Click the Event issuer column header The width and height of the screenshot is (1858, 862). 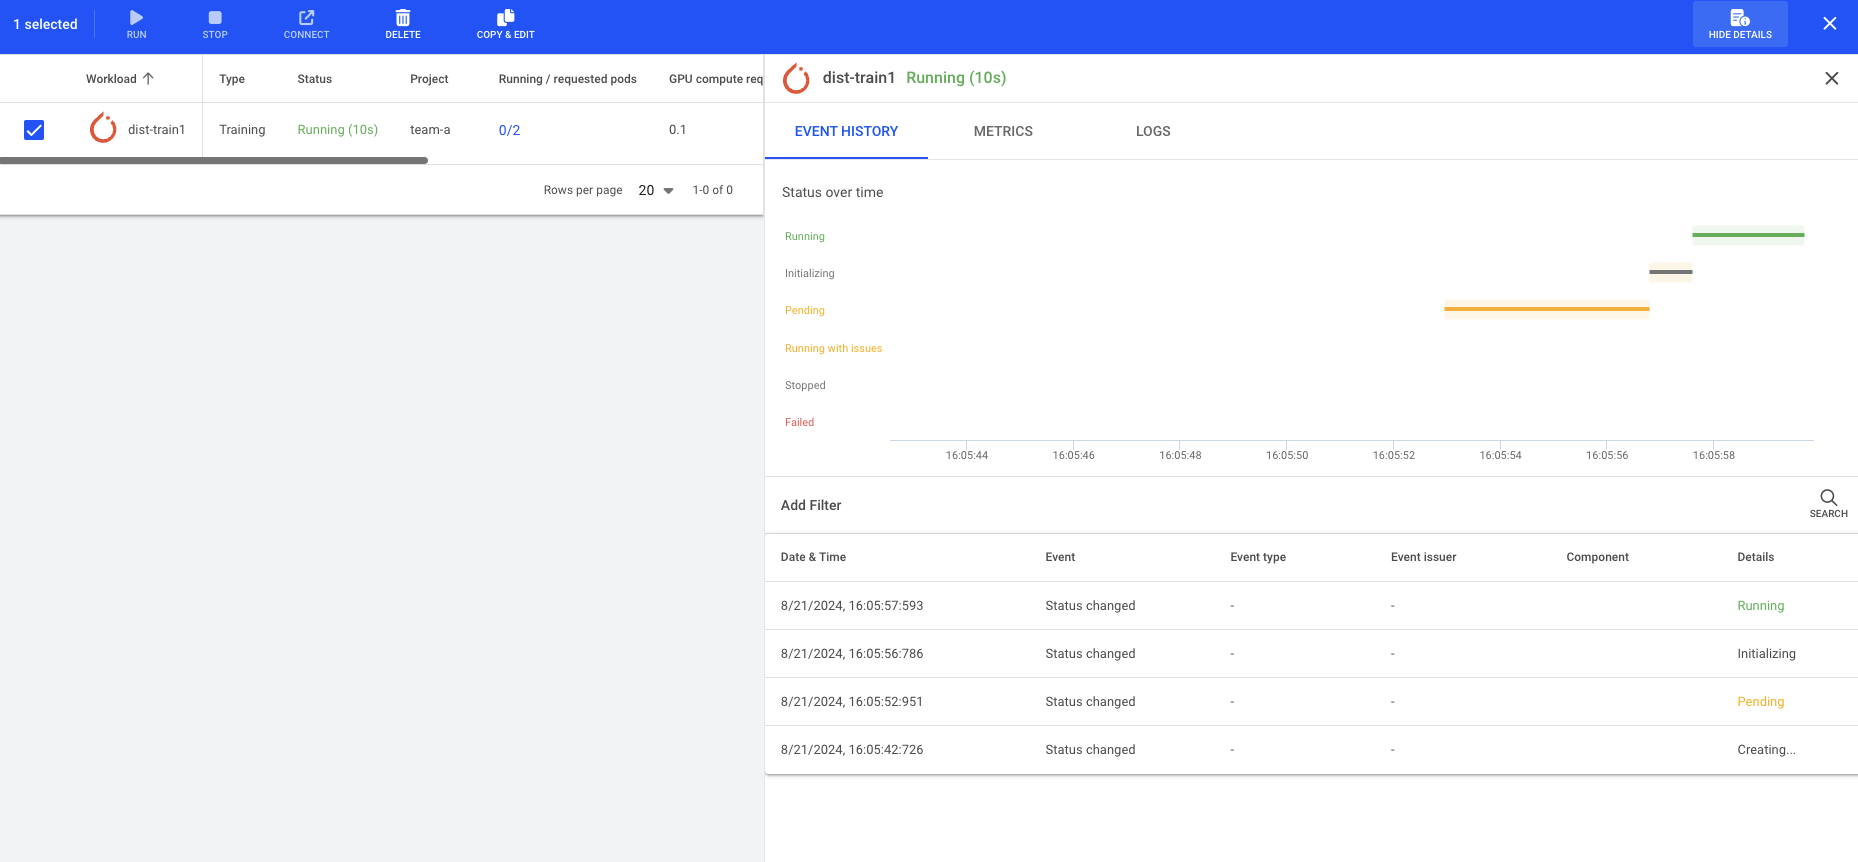click(1423, 557)
